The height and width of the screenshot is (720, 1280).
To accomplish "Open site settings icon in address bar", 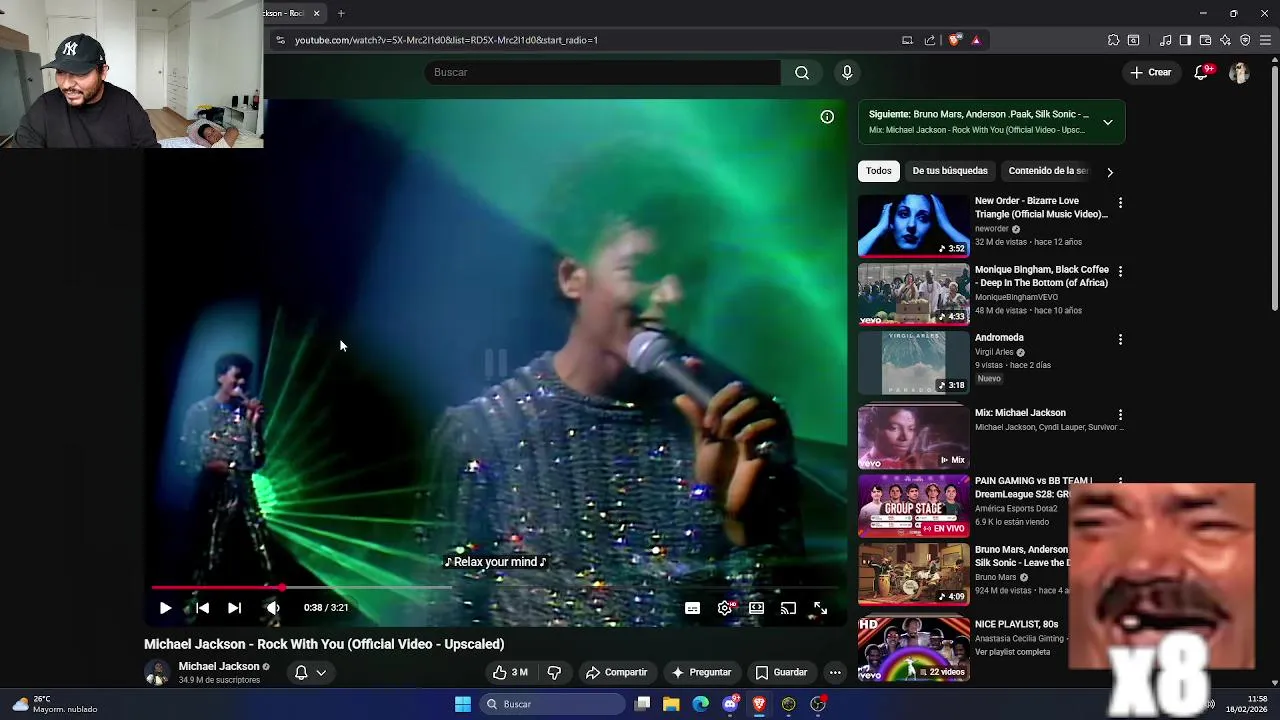I will tap(280, 40).
